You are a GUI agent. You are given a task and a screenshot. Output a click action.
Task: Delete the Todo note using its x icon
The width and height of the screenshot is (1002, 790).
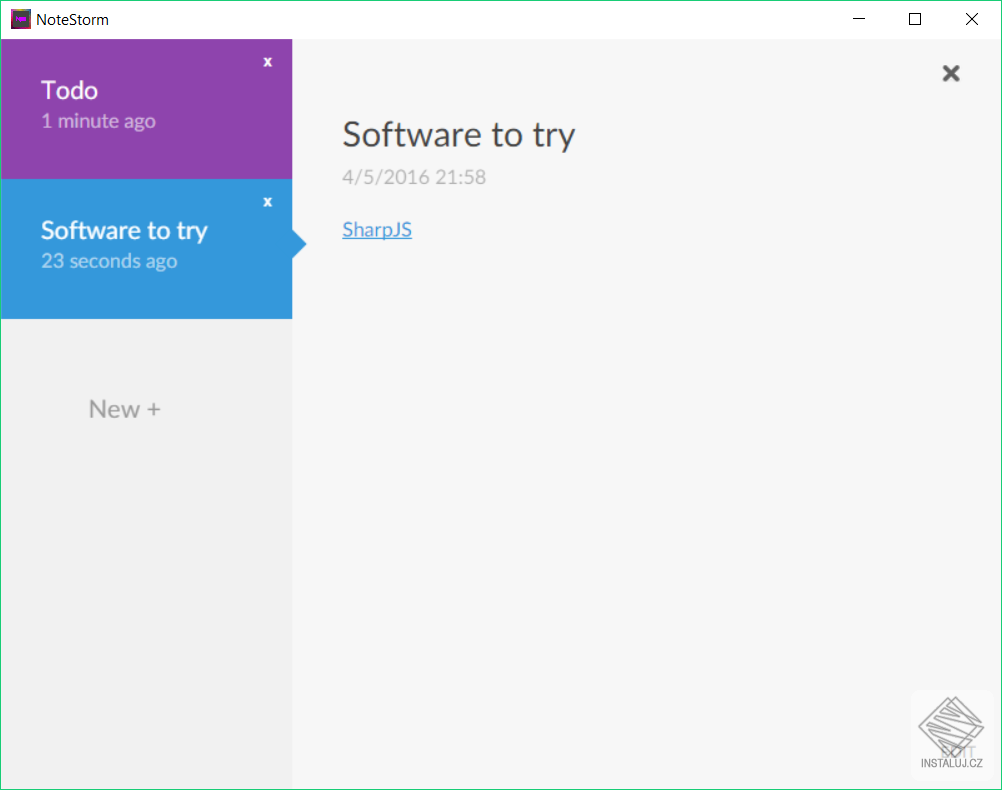[267, 61]
